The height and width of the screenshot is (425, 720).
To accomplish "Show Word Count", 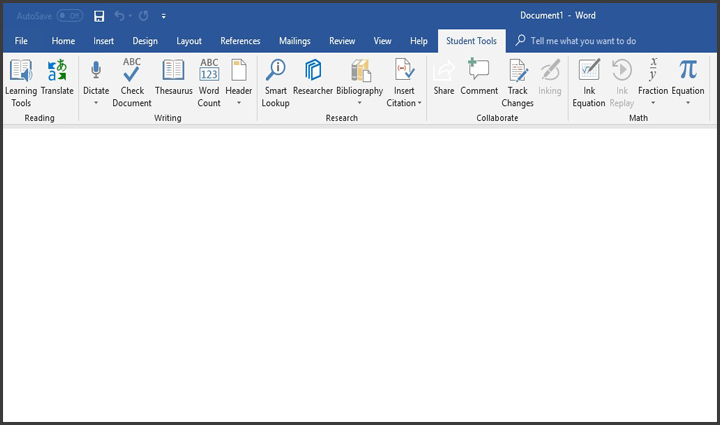I will coord(209,83).
